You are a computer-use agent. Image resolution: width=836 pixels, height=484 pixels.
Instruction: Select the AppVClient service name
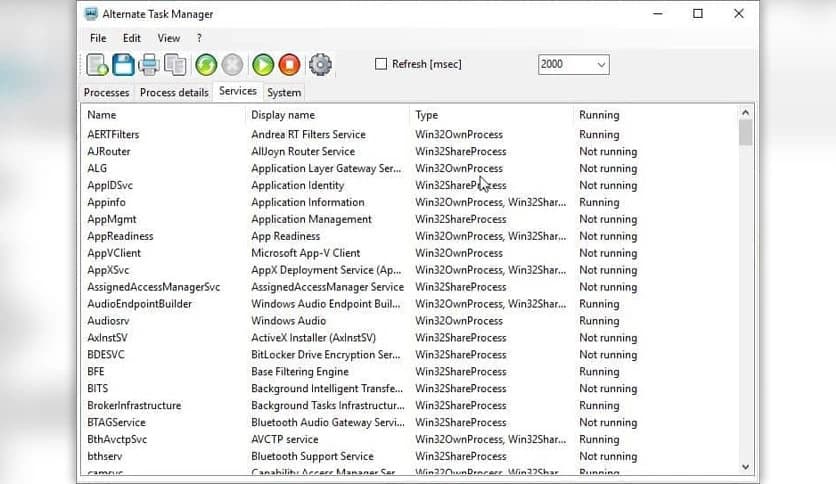(114, 253)
